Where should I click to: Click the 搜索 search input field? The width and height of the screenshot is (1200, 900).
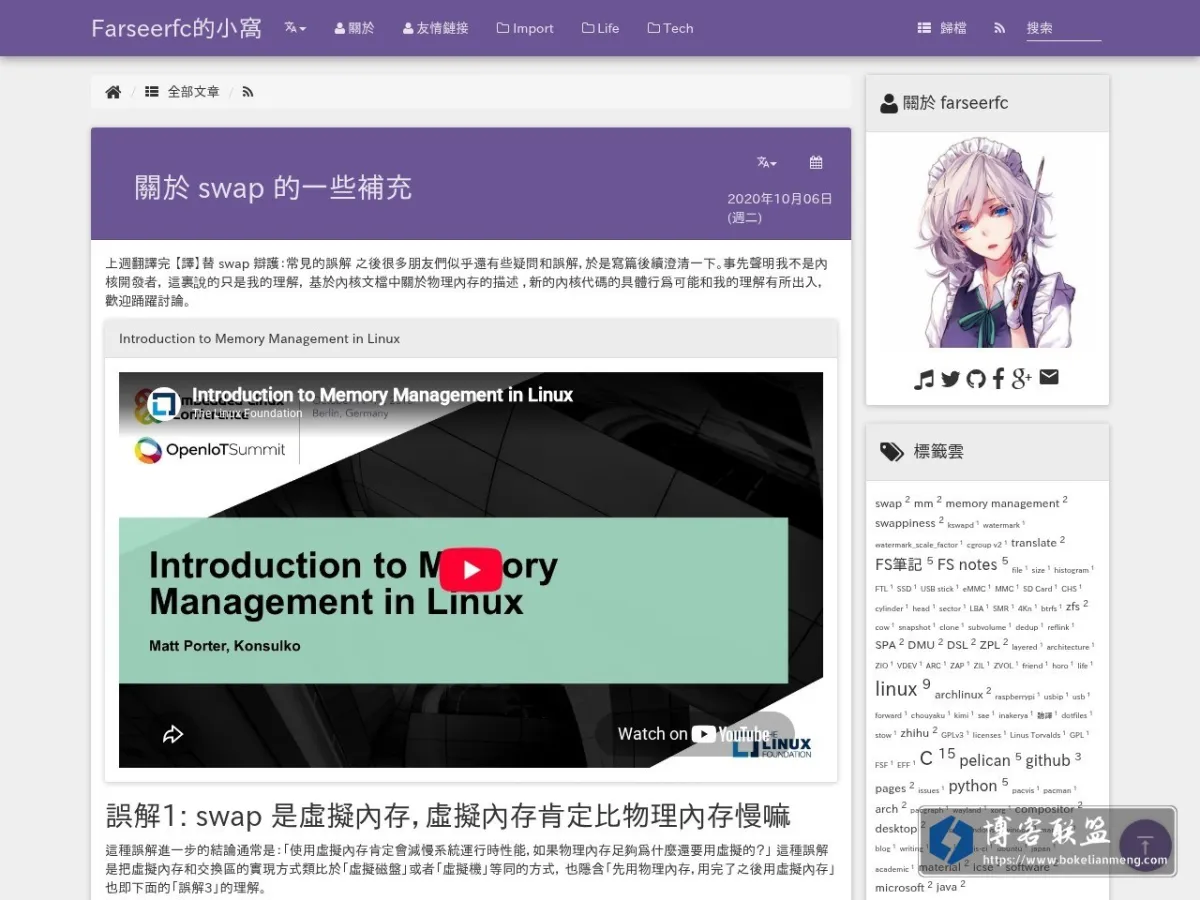(x=1063, y=28)
